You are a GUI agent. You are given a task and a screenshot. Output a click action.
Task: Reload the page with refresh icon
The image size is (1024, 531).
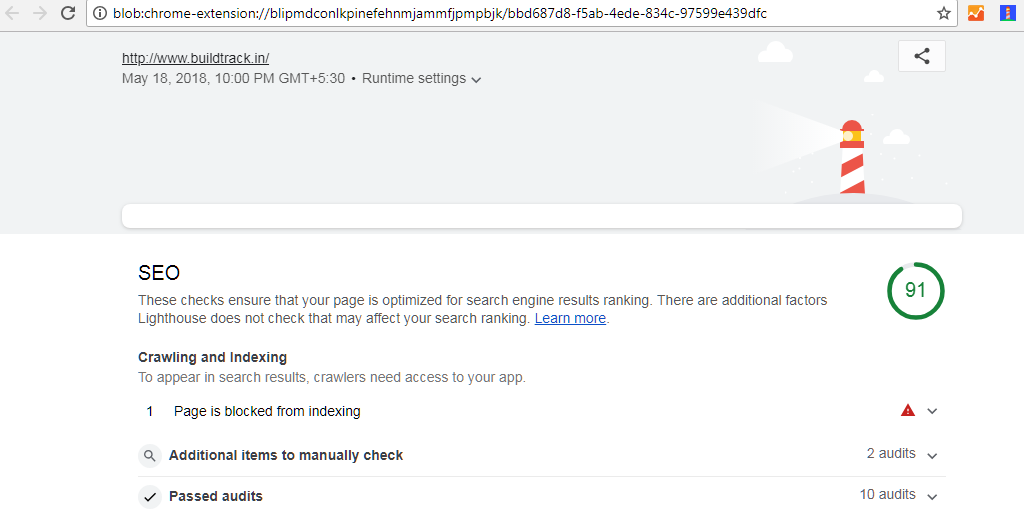[x=68, y=13]
